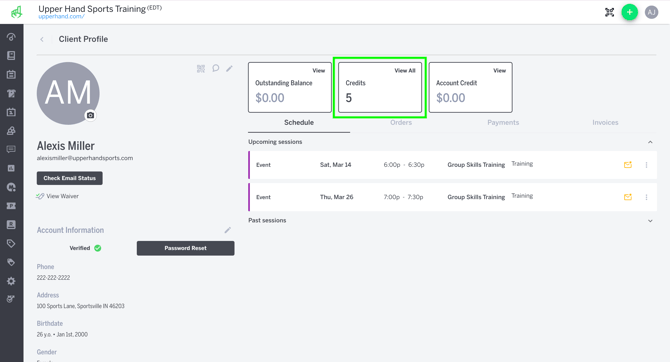Click the Credits value 5
670x362 pixels.
pyautogui.click(x=349, y=98)
